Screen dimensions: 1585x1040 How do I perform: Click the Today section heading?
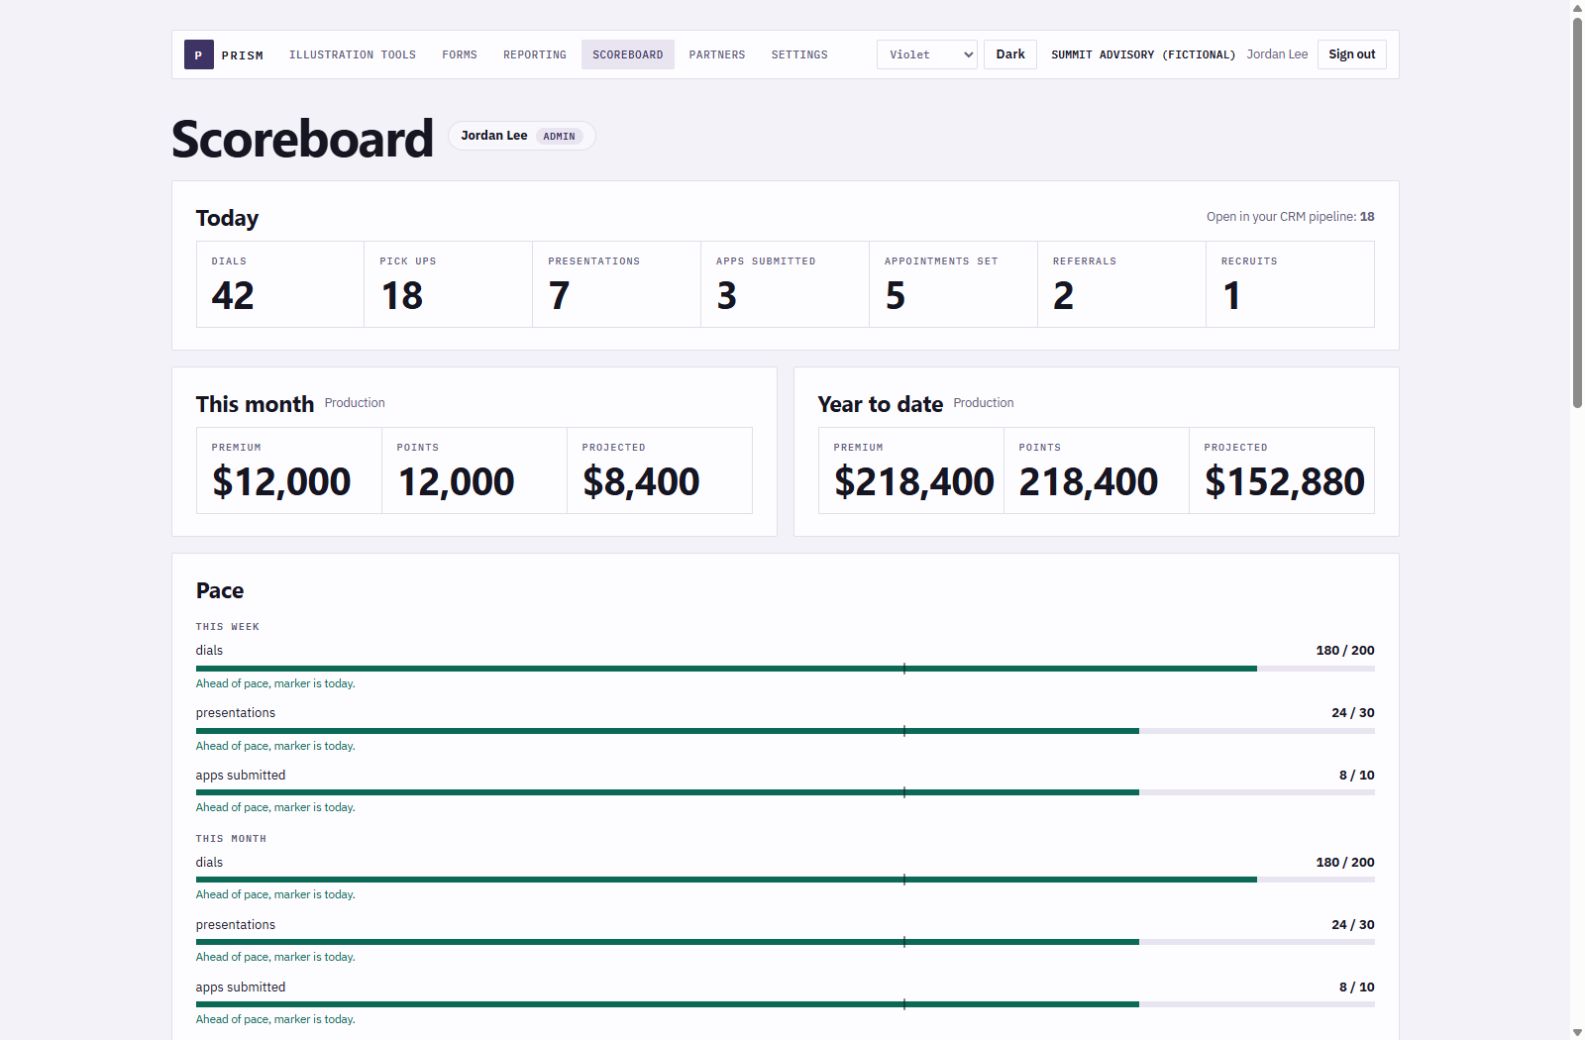point(227,218)
